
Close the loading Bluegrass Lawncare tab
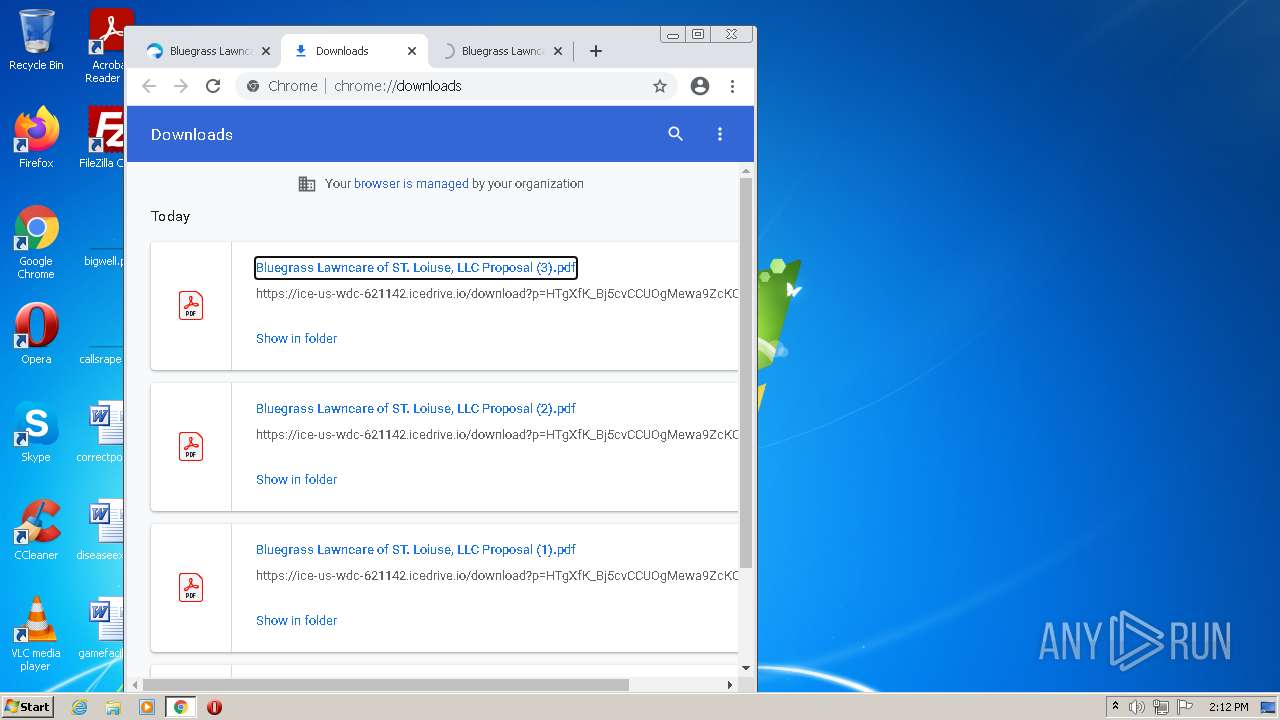(x=558, y=51)
